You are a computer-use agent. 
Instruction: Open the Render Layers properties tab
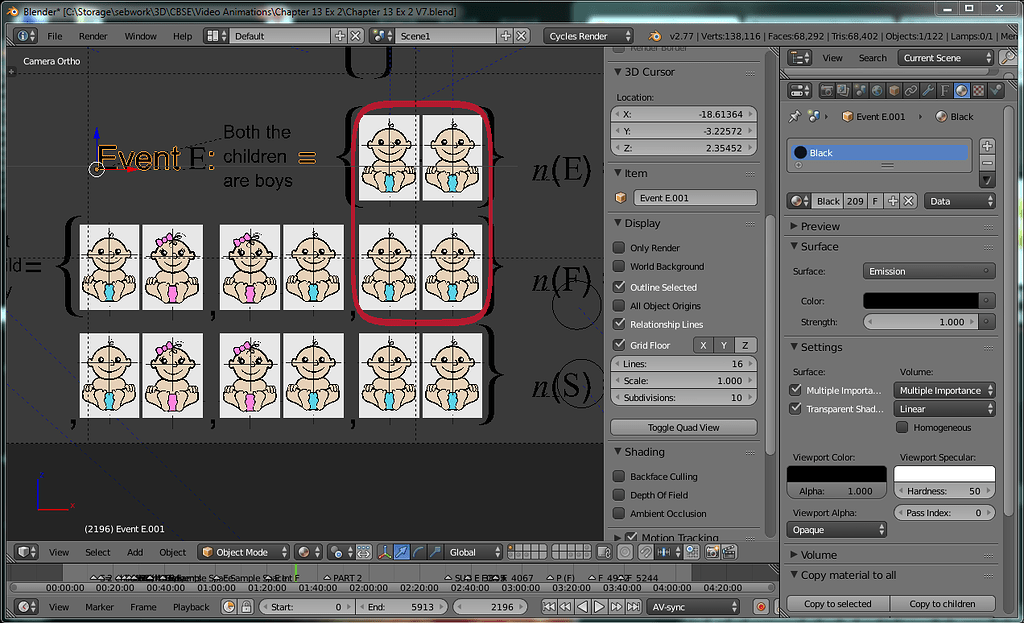coord(843,91)
